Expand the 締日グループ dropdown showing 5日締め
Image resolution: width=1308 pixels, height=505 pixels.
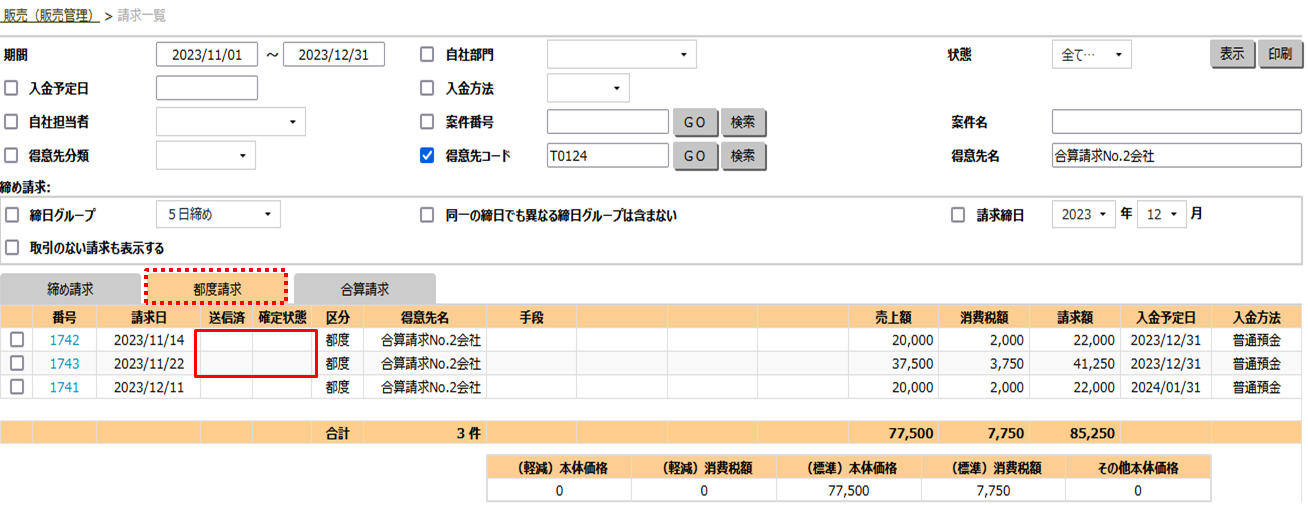point(218,214)
